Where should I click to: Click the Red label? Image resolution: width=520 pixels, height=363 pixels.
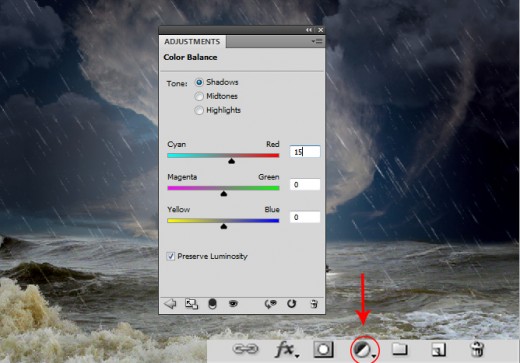coord(272,144)
